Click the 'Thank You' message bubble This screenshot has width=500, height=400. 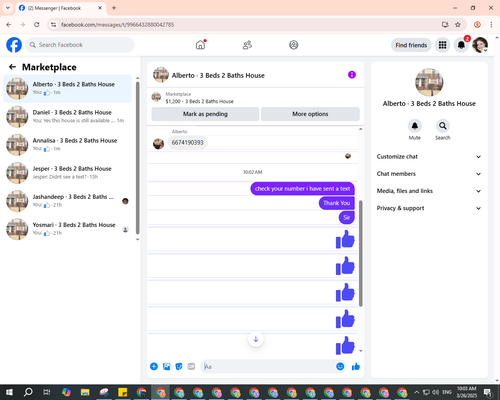[x=337, y=203]
